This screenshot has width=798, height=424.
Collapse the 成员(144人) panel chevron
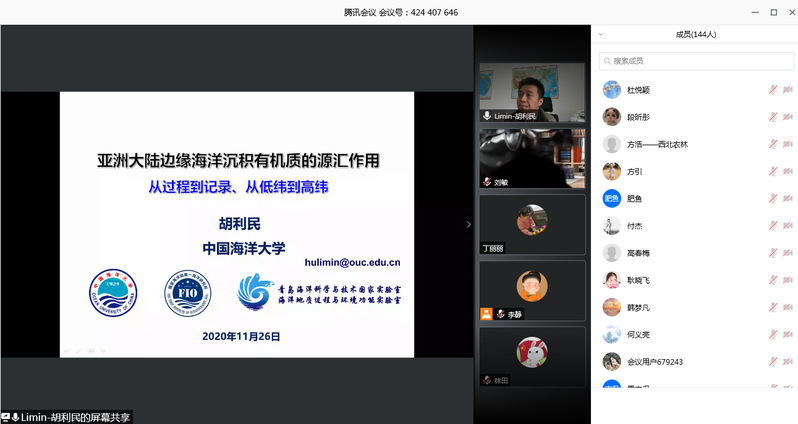(600, 34)
